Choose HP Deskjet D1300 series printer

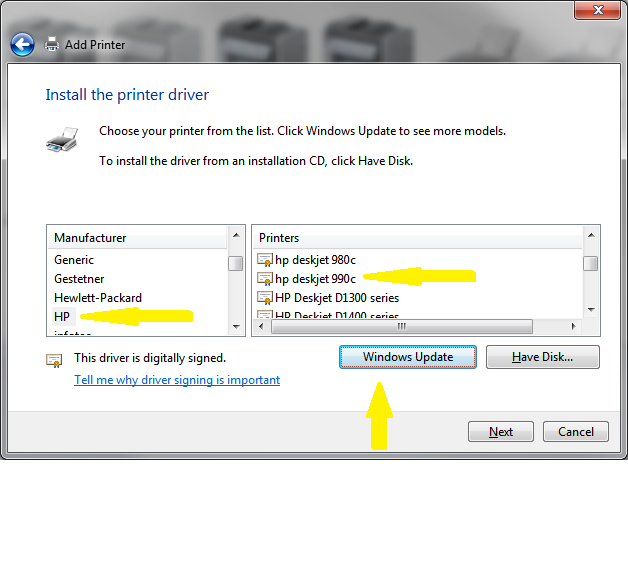(x=337, y=298)
